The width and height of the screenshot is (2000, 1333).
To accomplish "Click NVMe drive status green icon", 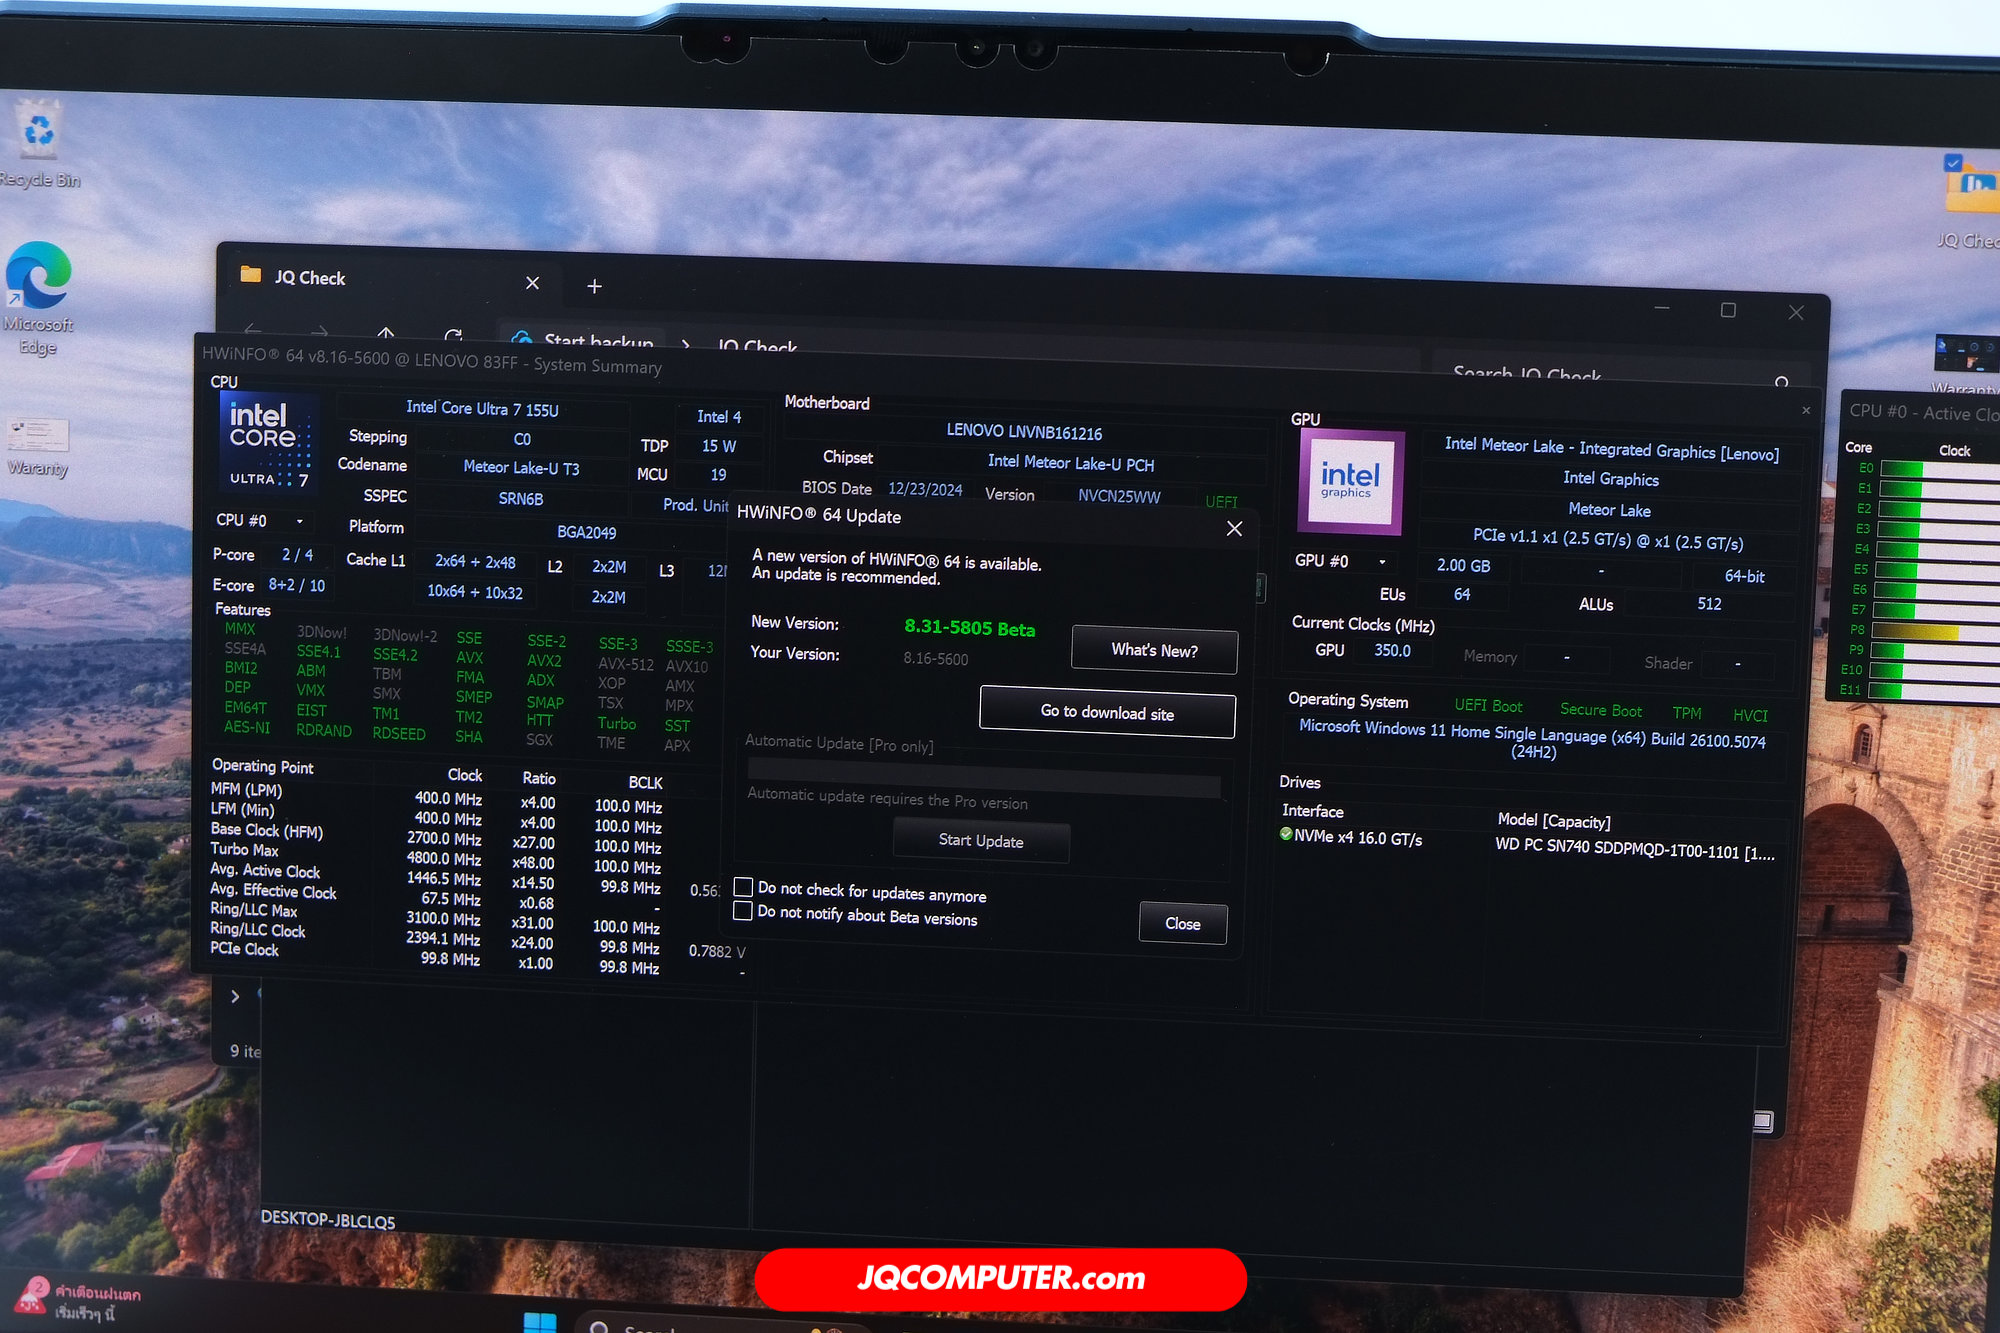I will (1286, 833).
